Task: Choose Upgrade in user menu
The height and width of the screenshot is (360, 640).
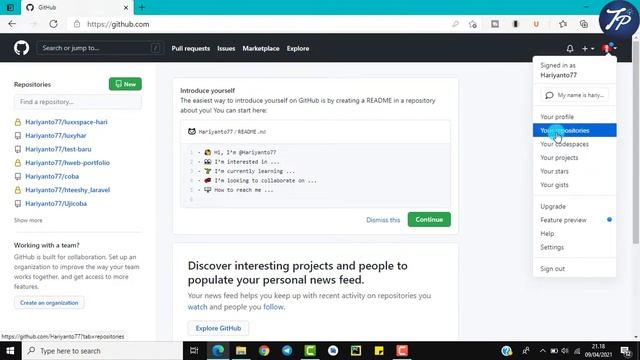Action: 574,206
